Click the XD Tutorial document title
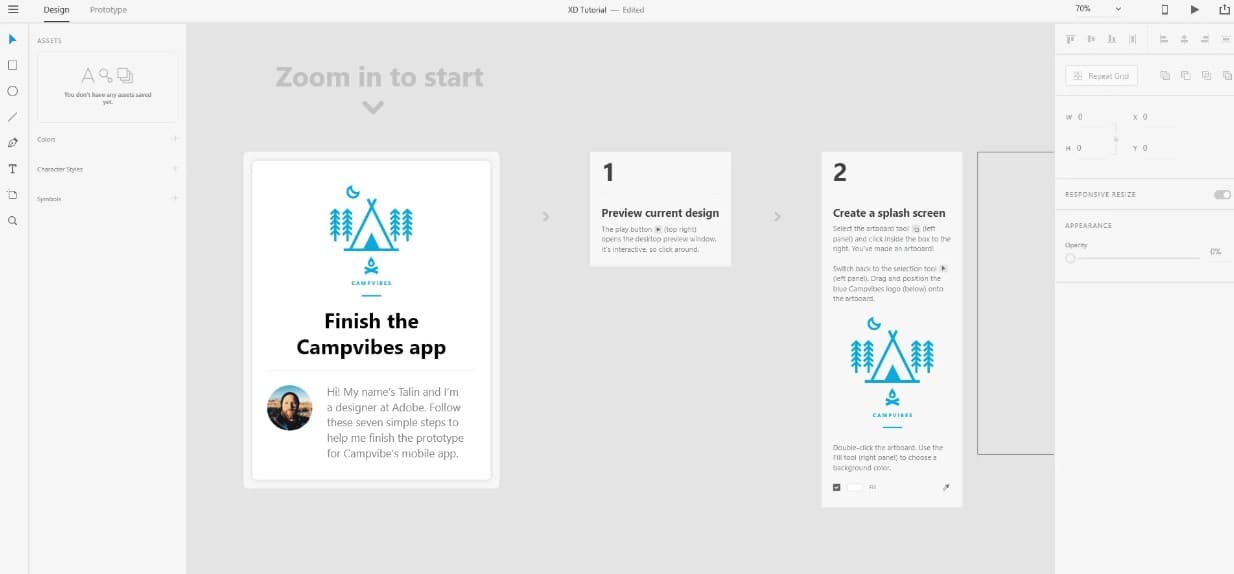Image resolution: width=1234 pixels, height=574 pixels. click(587, 10)
